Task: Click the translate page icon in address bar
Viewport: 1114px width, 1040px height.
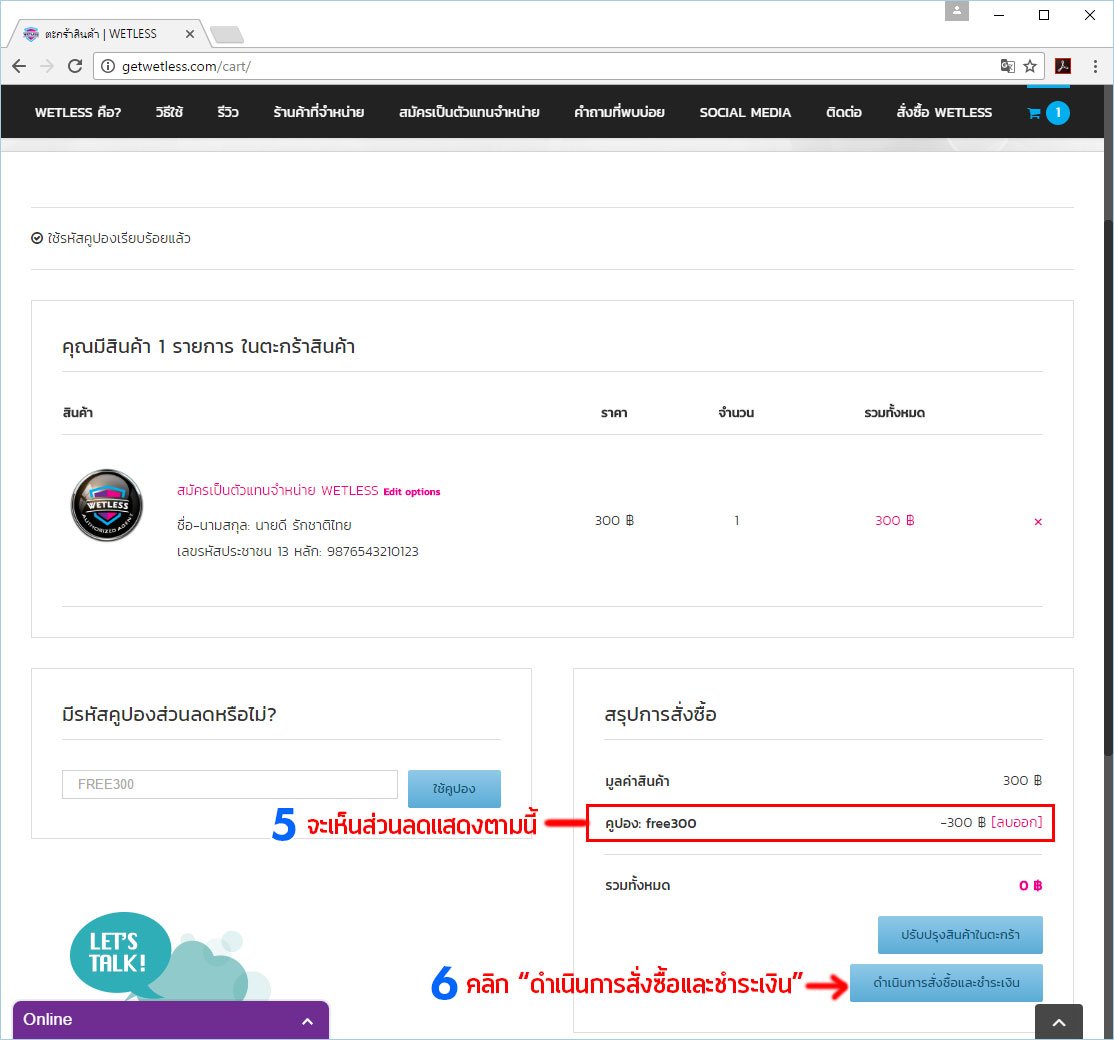Action: point(1007,66)
